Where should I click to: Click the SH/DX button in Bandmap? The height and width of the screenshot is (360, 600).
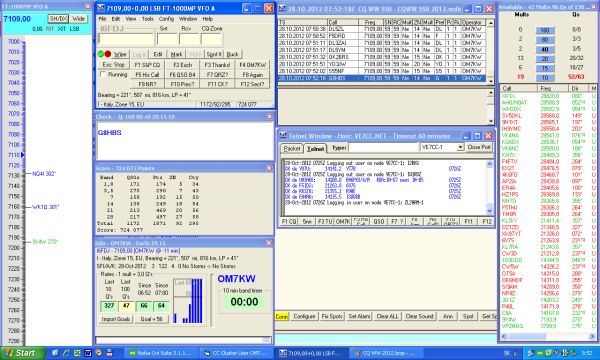(58, 19)
